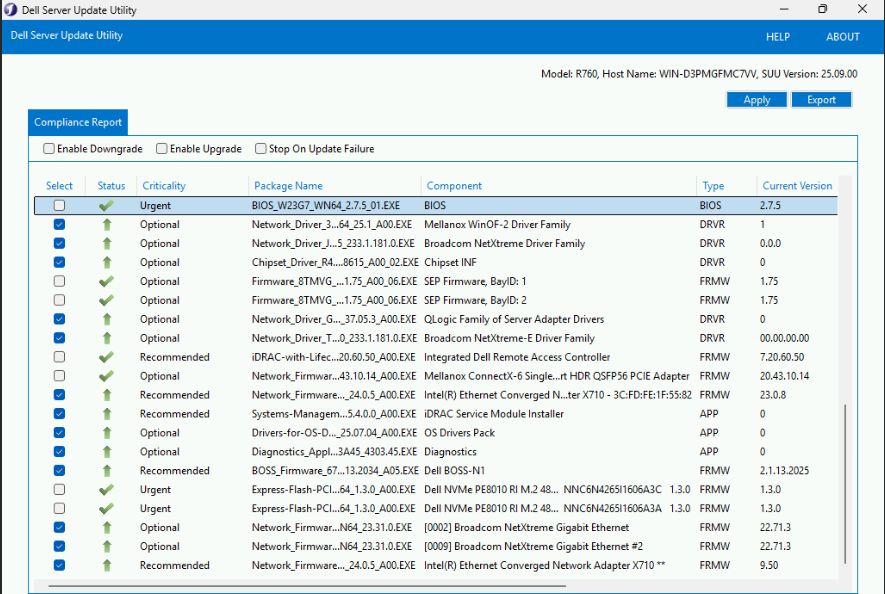Click current version value 00.00.00.00
This screenshot has height=594, width=885.
click(784, 338)
